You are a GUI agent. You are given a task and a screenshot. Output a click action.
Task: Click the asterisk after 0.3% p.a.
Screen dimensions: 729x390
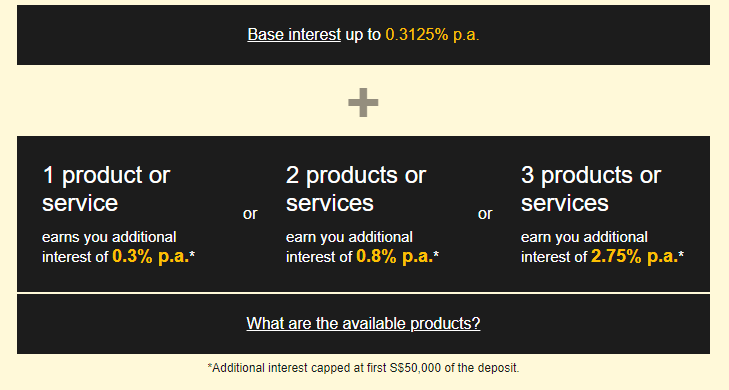[x=192, y=254]
